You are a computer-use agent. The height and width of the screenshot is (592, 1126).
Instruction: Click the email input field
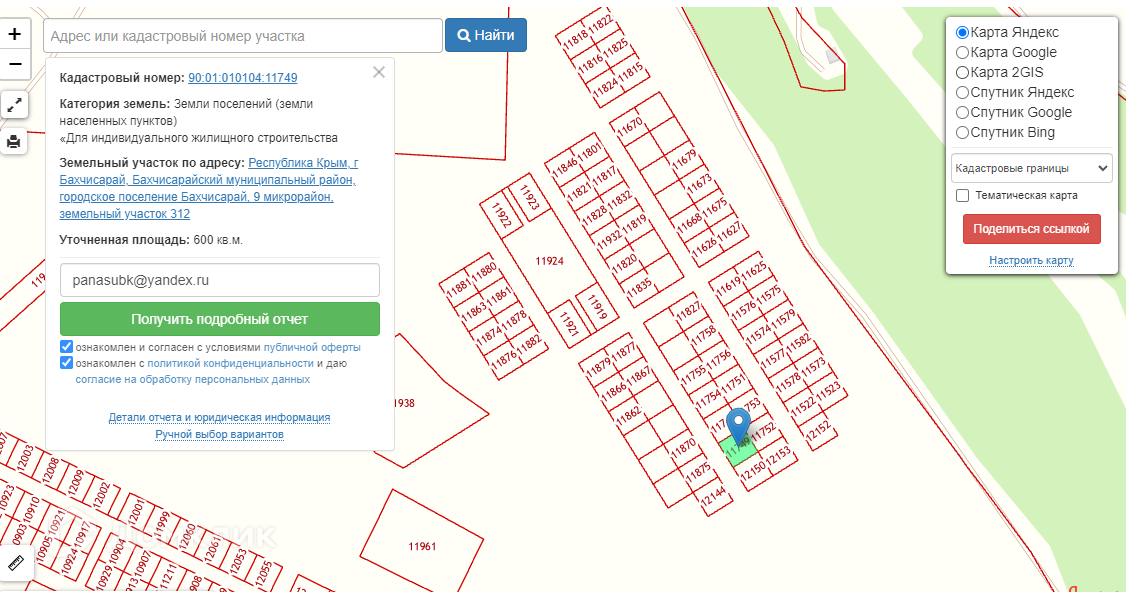220,280
